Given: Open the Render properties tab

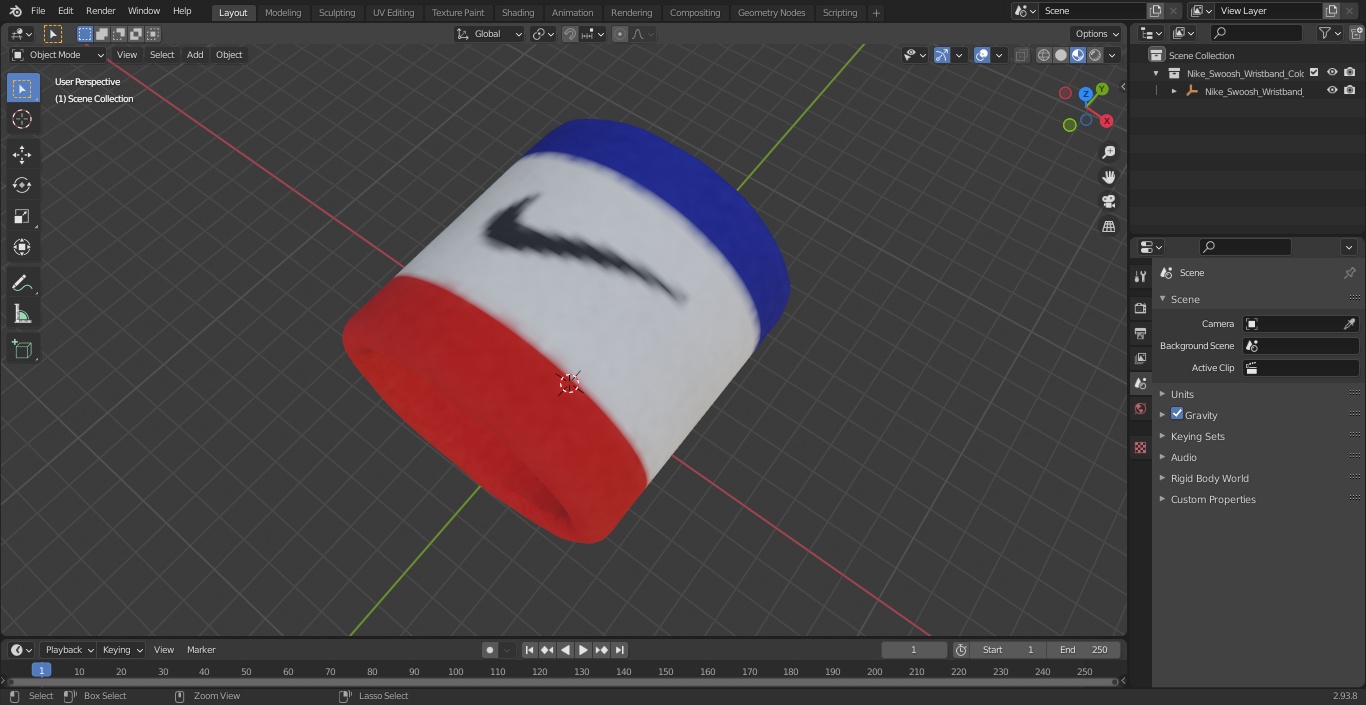Looking at the screenshot, I should click(1140, 308).
